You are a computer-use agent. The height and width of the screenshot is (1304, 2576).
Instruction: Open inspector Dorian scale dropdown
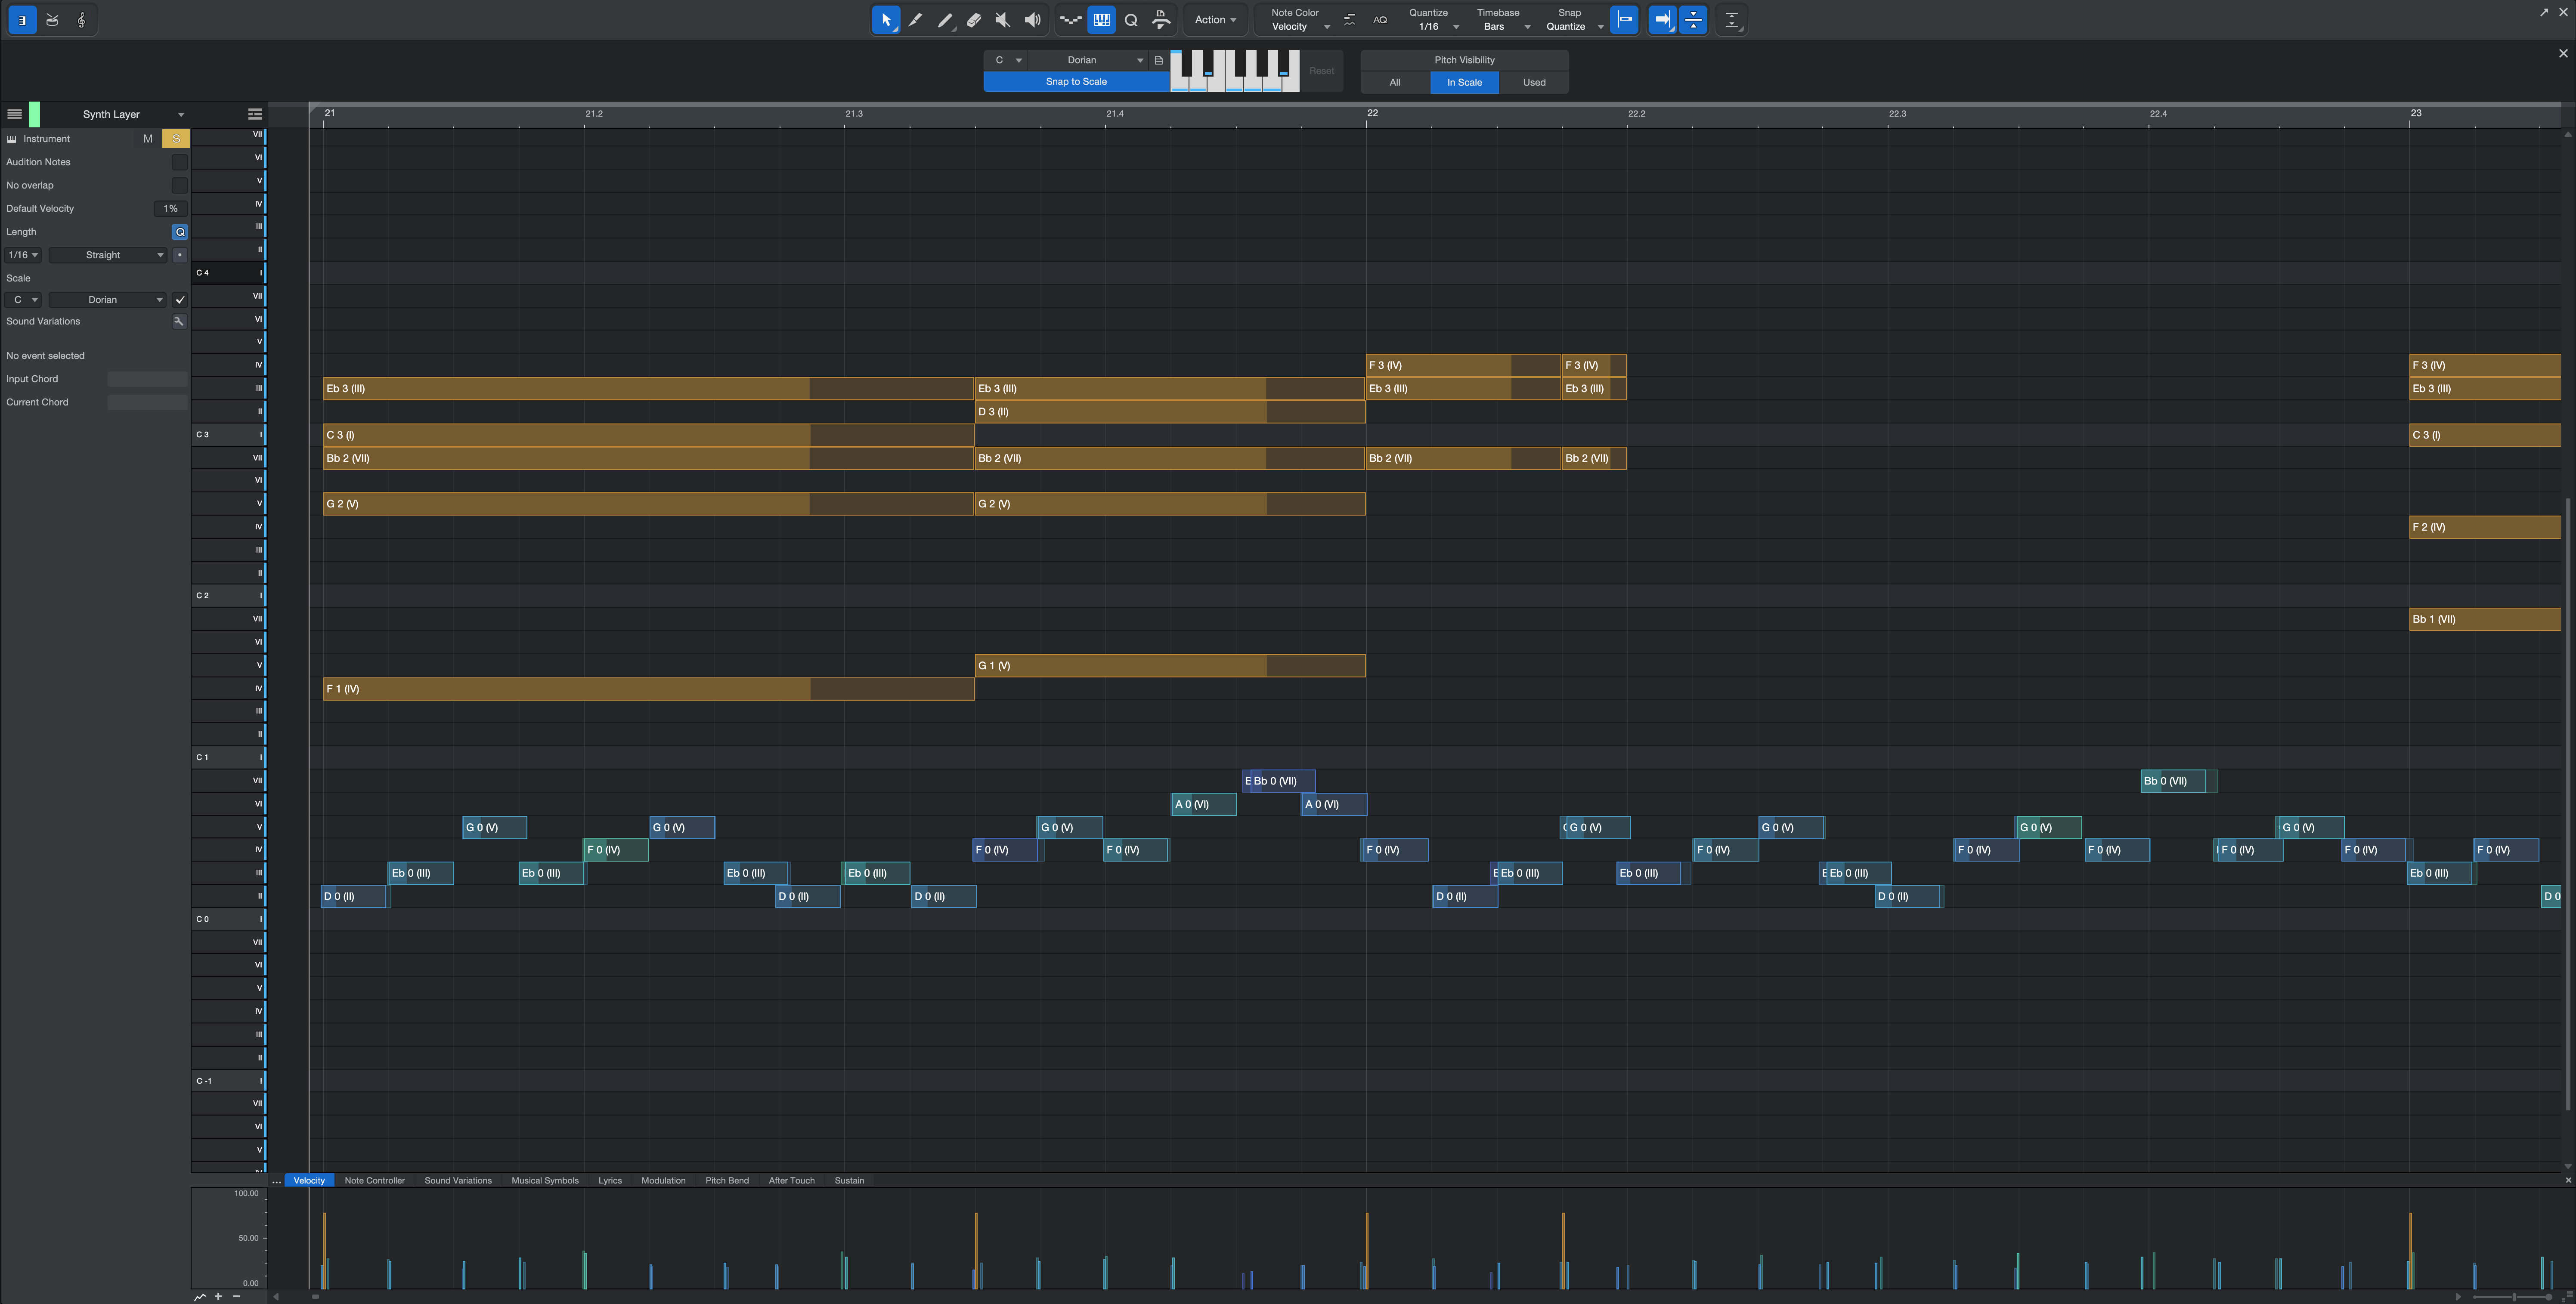coord(108,300)
